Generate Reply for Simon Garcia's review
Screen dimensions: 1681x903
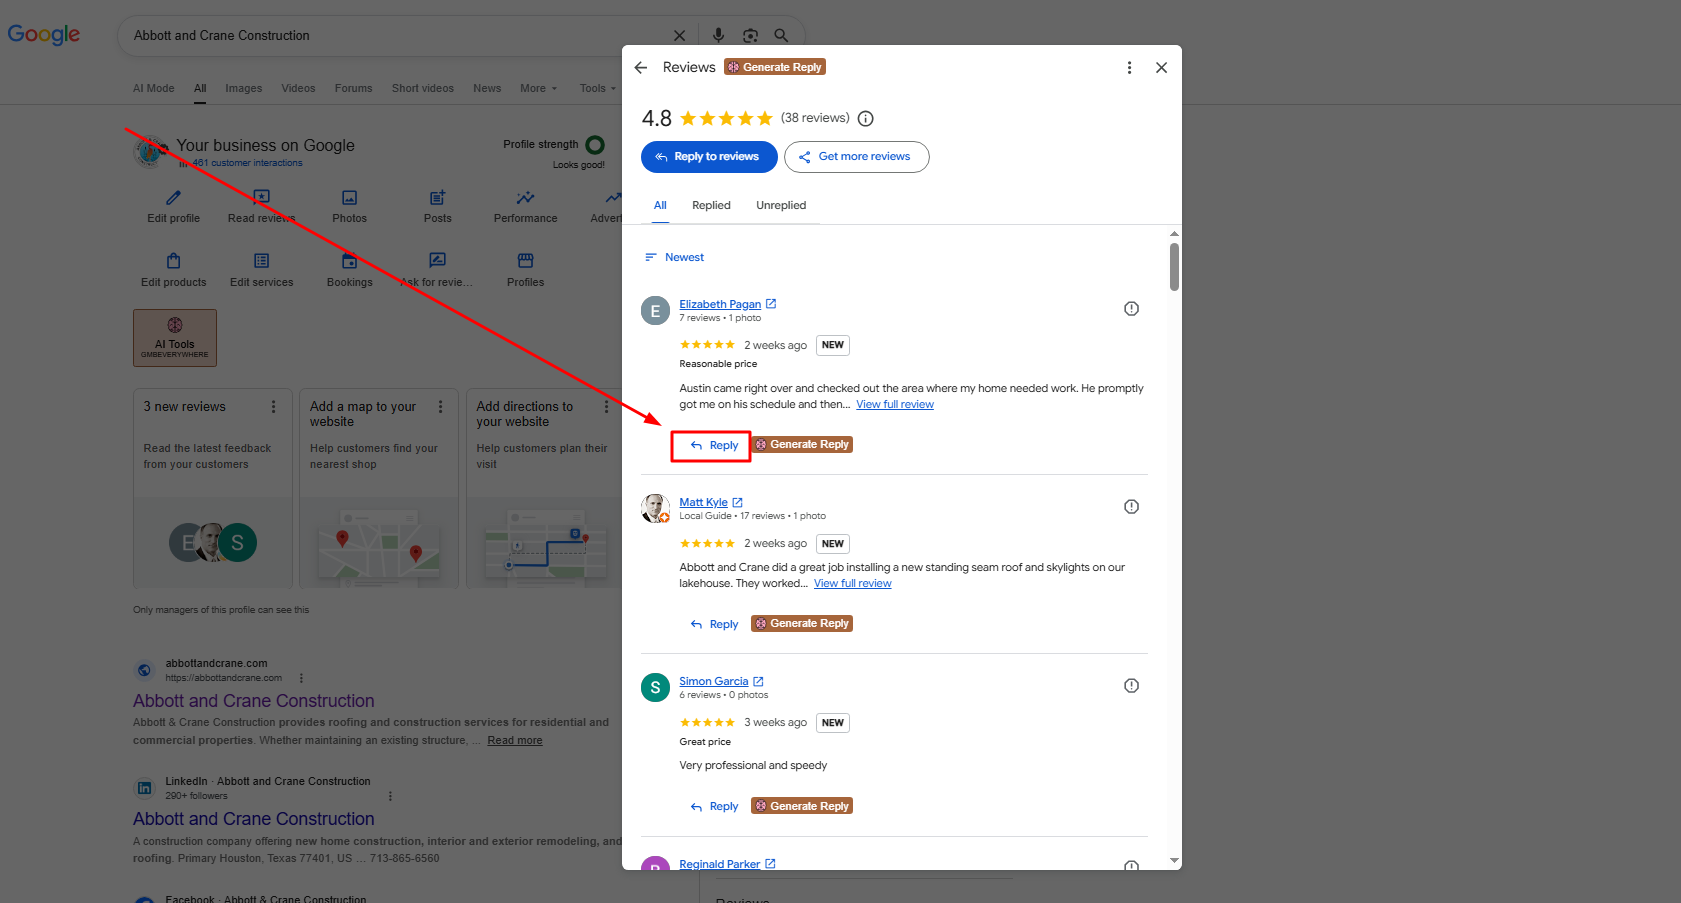pos(802,806)
